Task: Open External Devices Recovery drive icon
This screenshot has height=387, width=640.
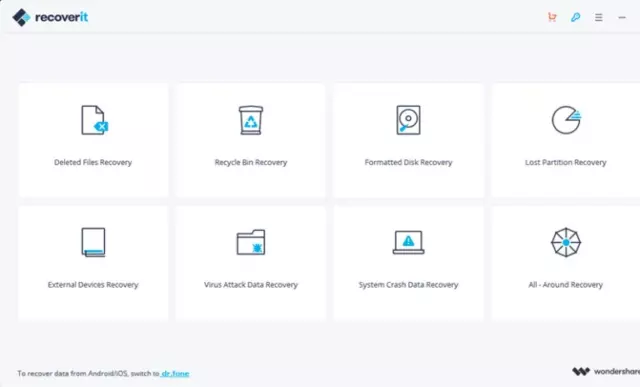Action: (x=93, y=242)
